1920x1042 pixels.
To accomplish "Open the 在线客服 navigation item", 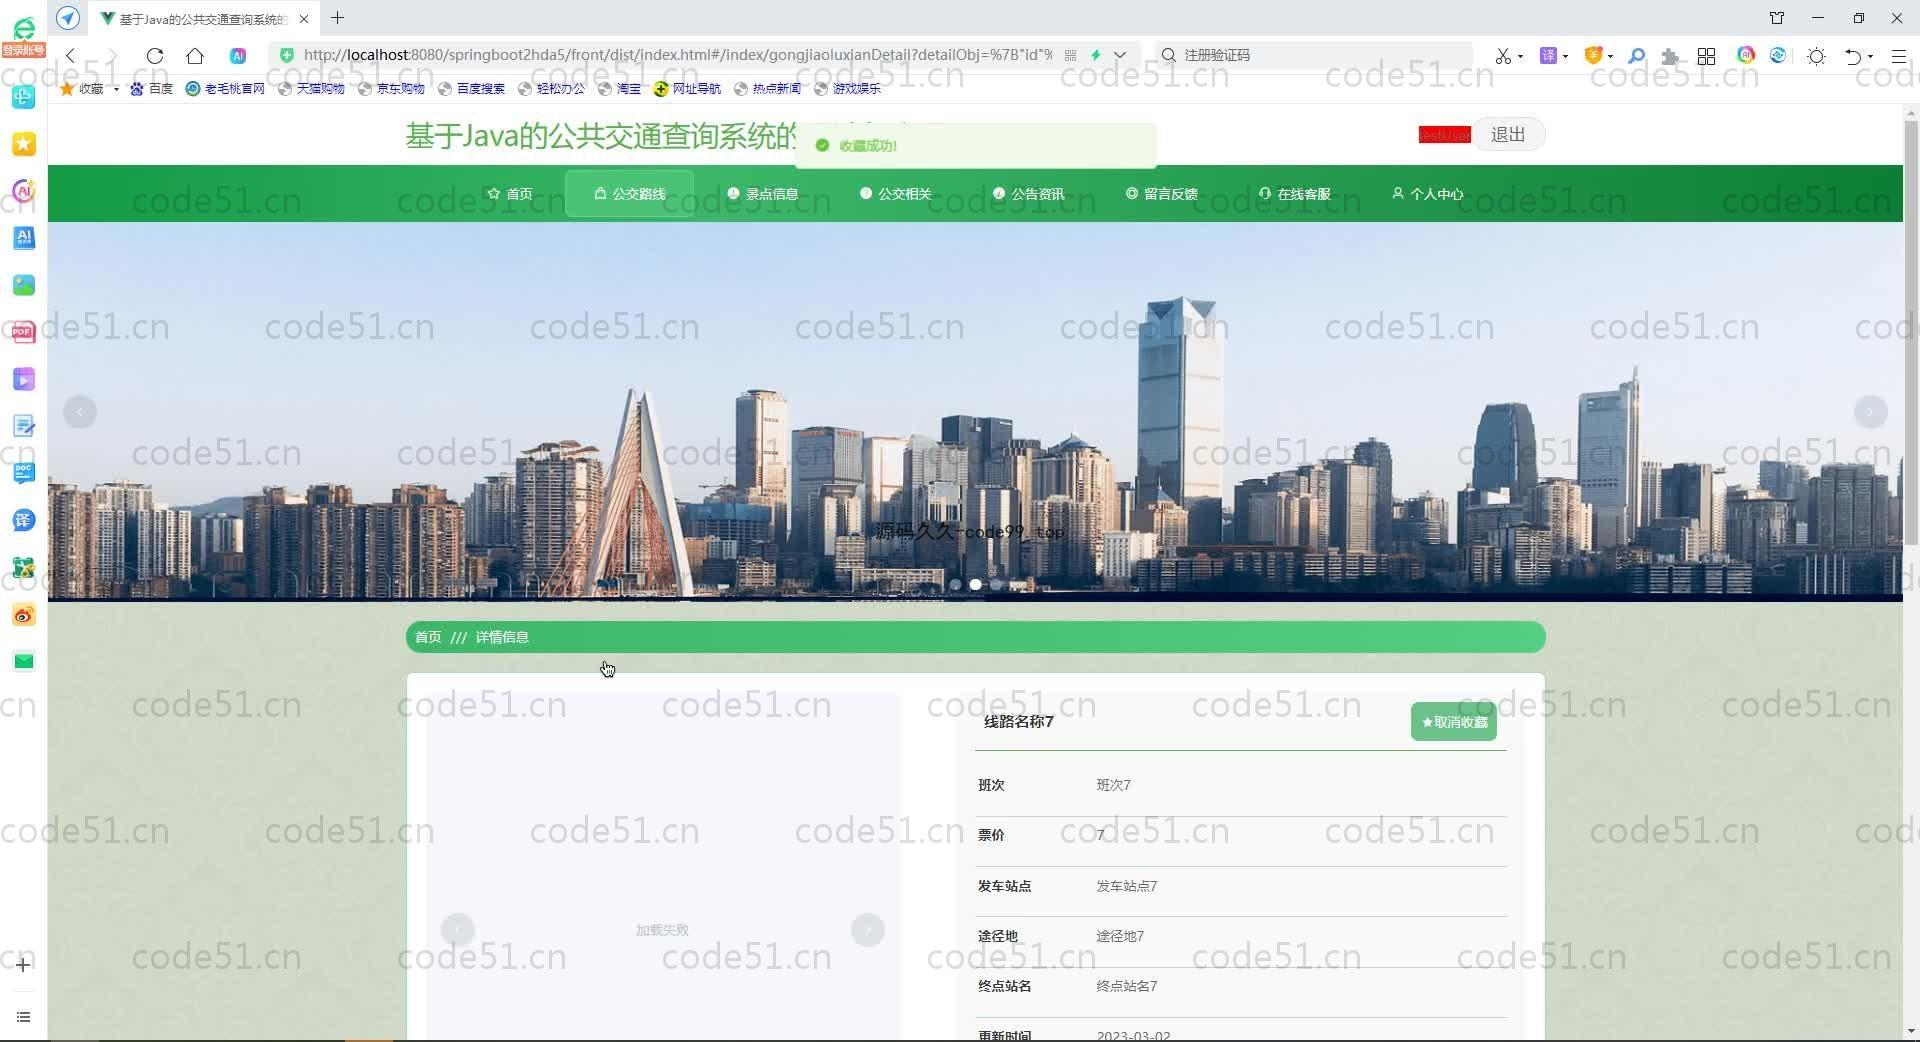I will [x=1295, y=194].
